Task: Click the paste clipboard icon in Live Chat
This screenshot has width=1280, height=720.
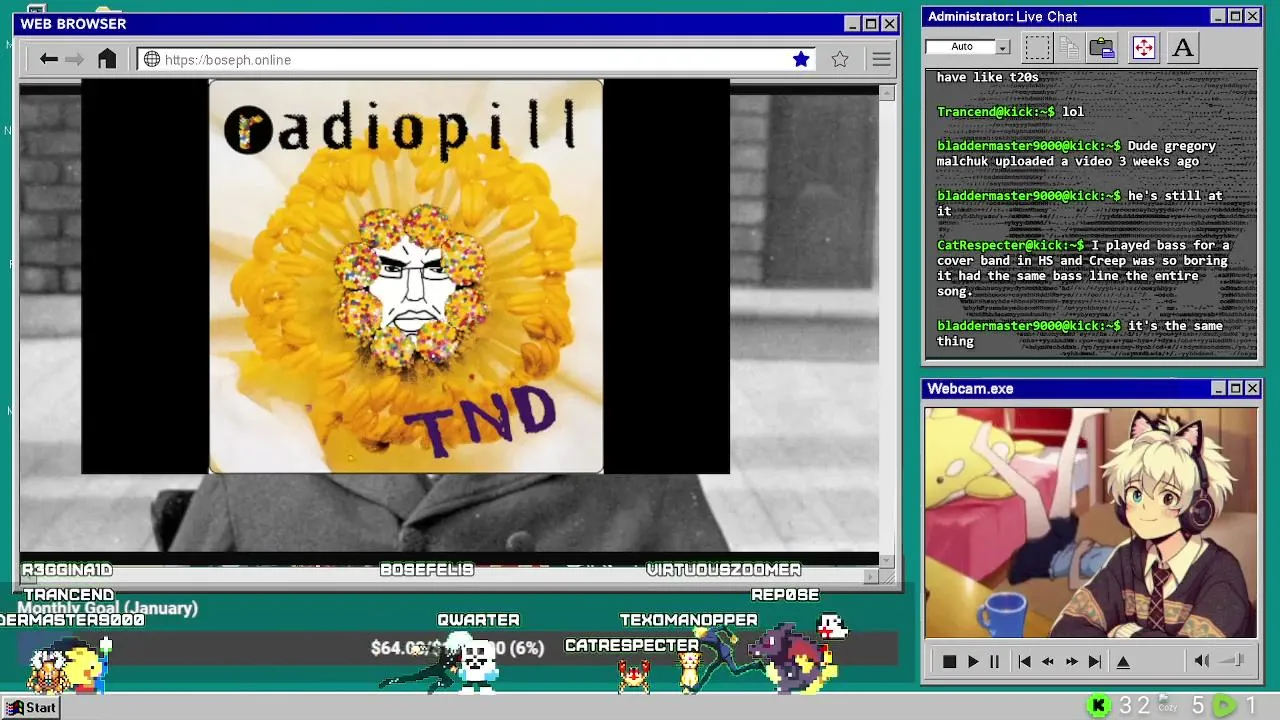Action: click(1102, 47)
